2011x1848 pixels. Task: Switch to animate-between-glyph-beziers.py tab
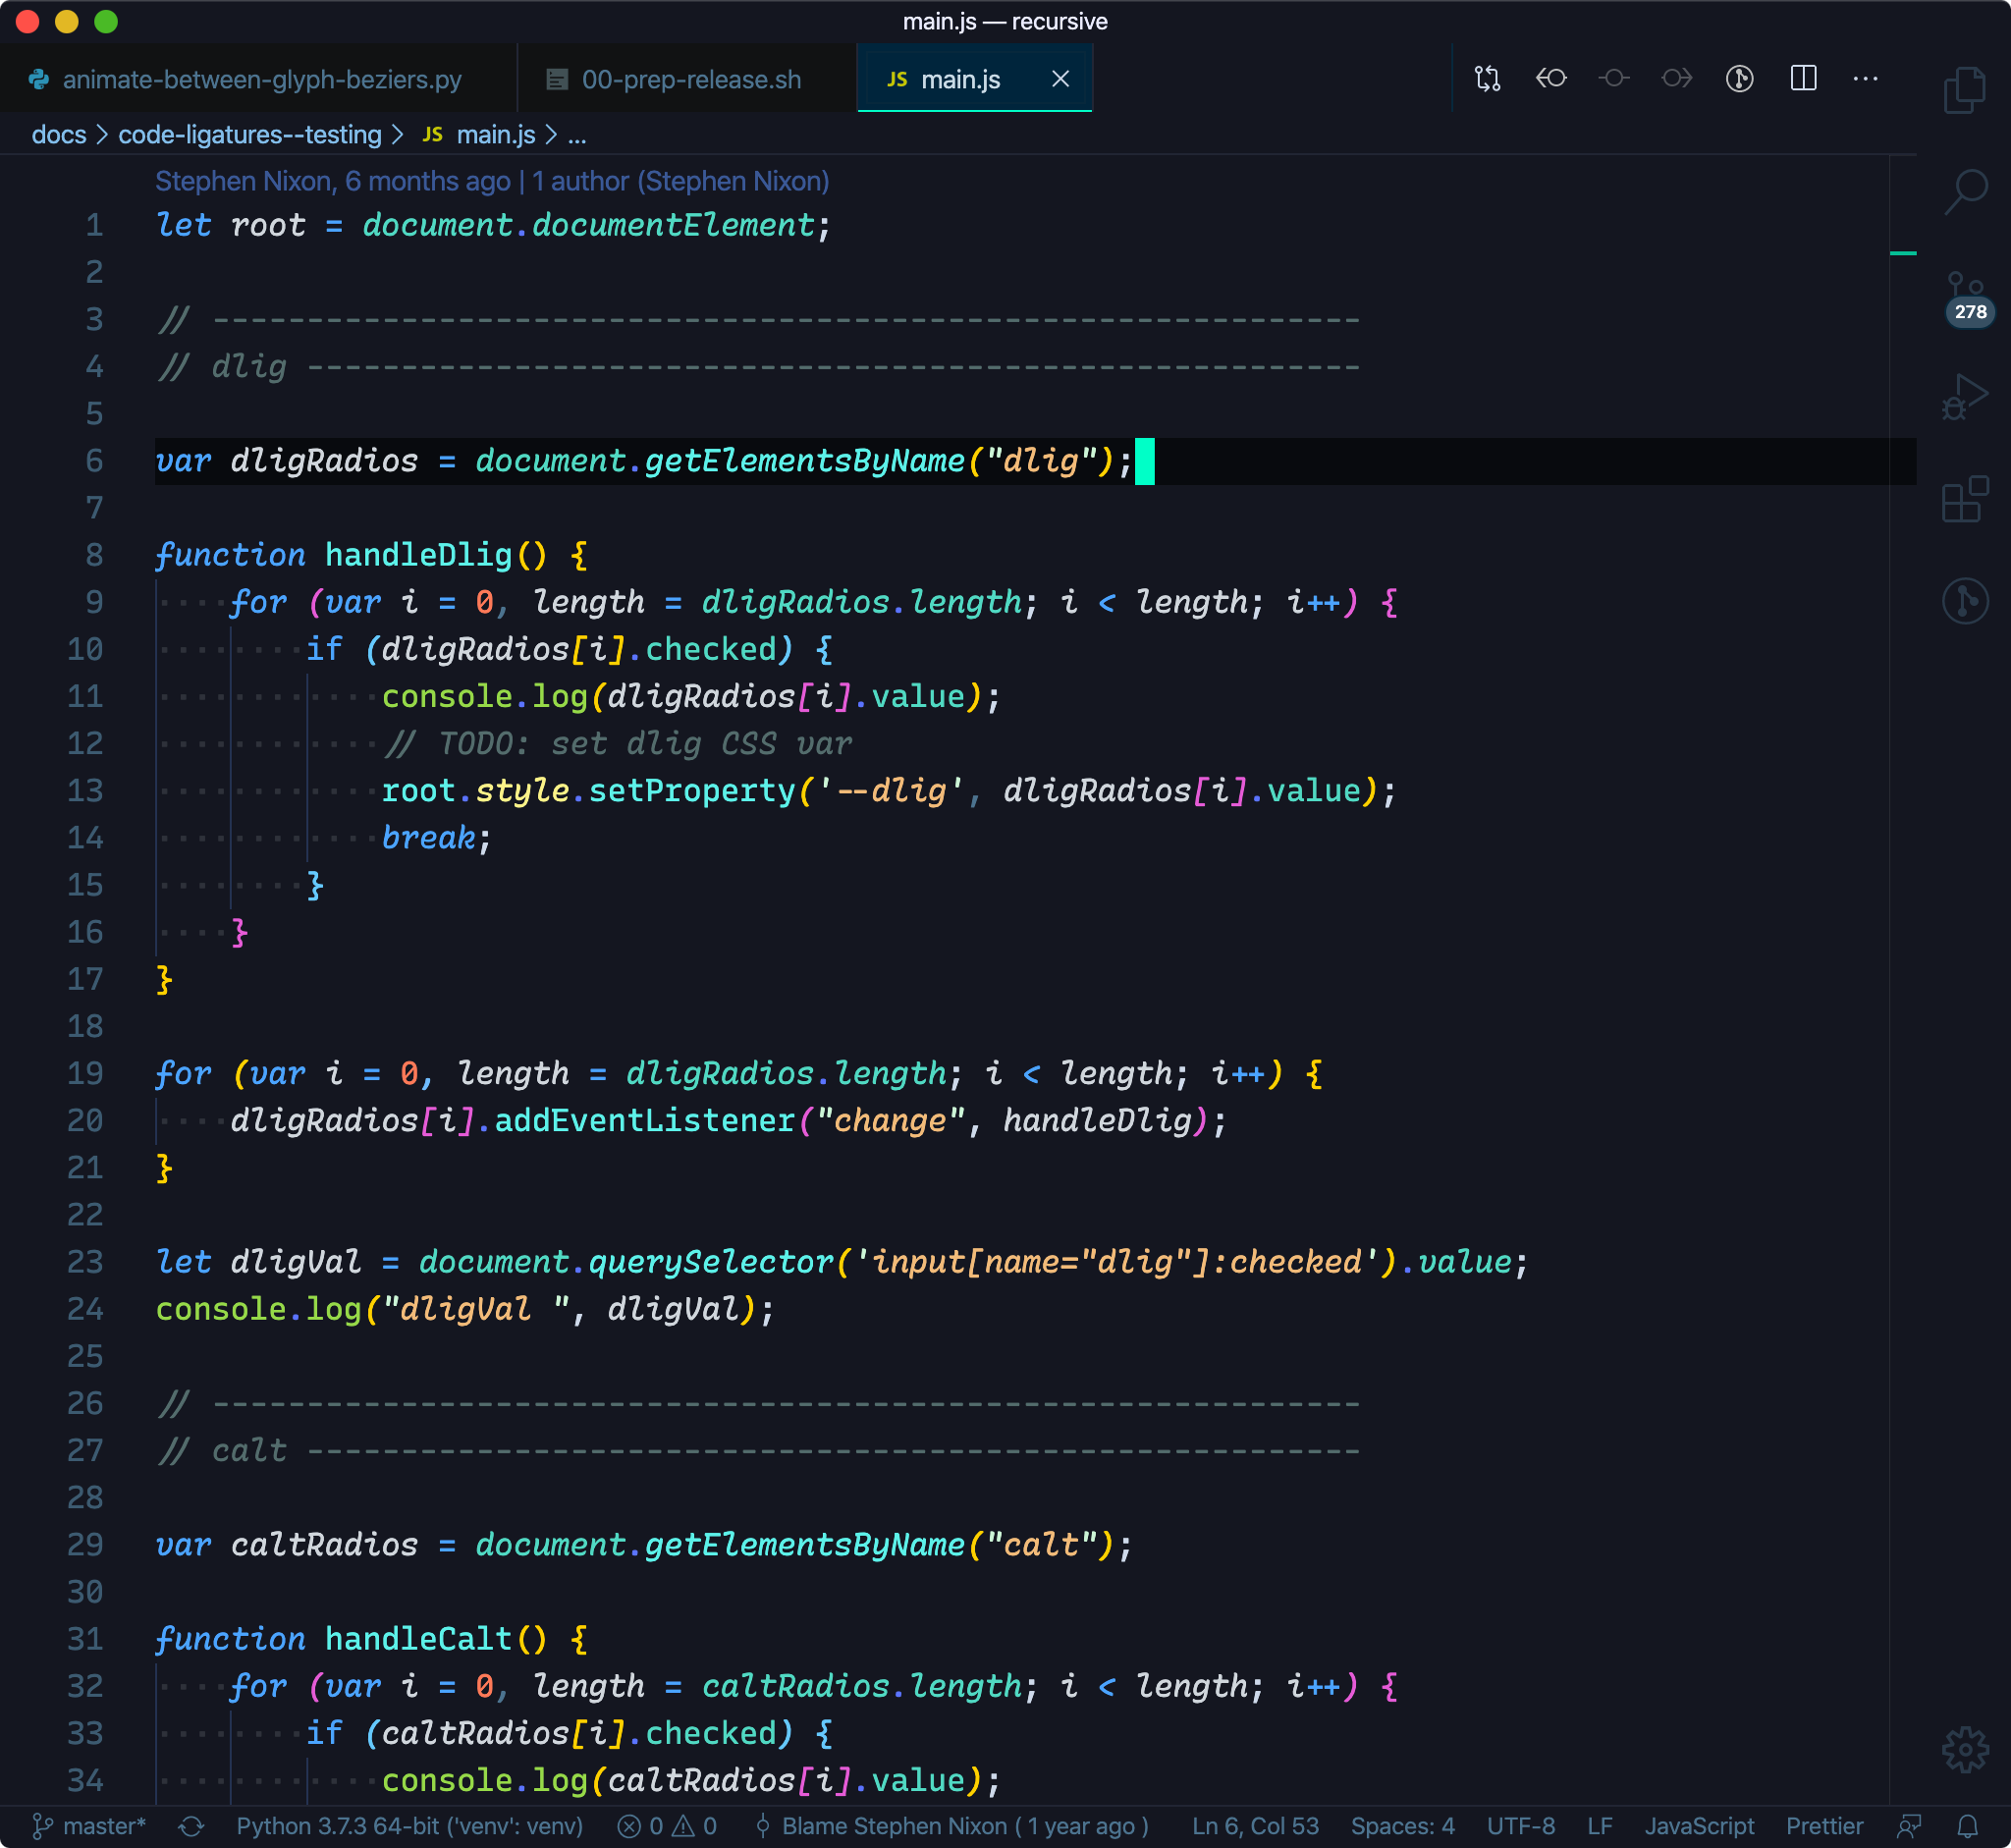pos(261,79)
